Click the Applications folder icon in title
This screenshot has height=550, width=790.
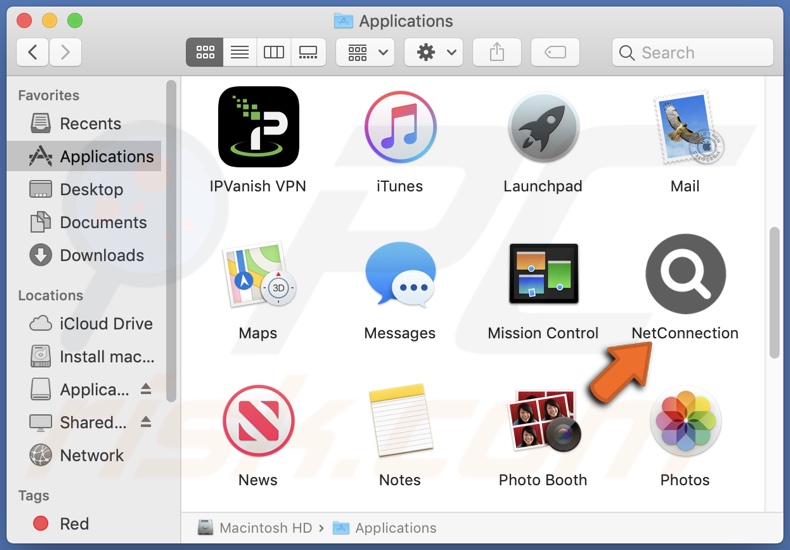(344, 21)
